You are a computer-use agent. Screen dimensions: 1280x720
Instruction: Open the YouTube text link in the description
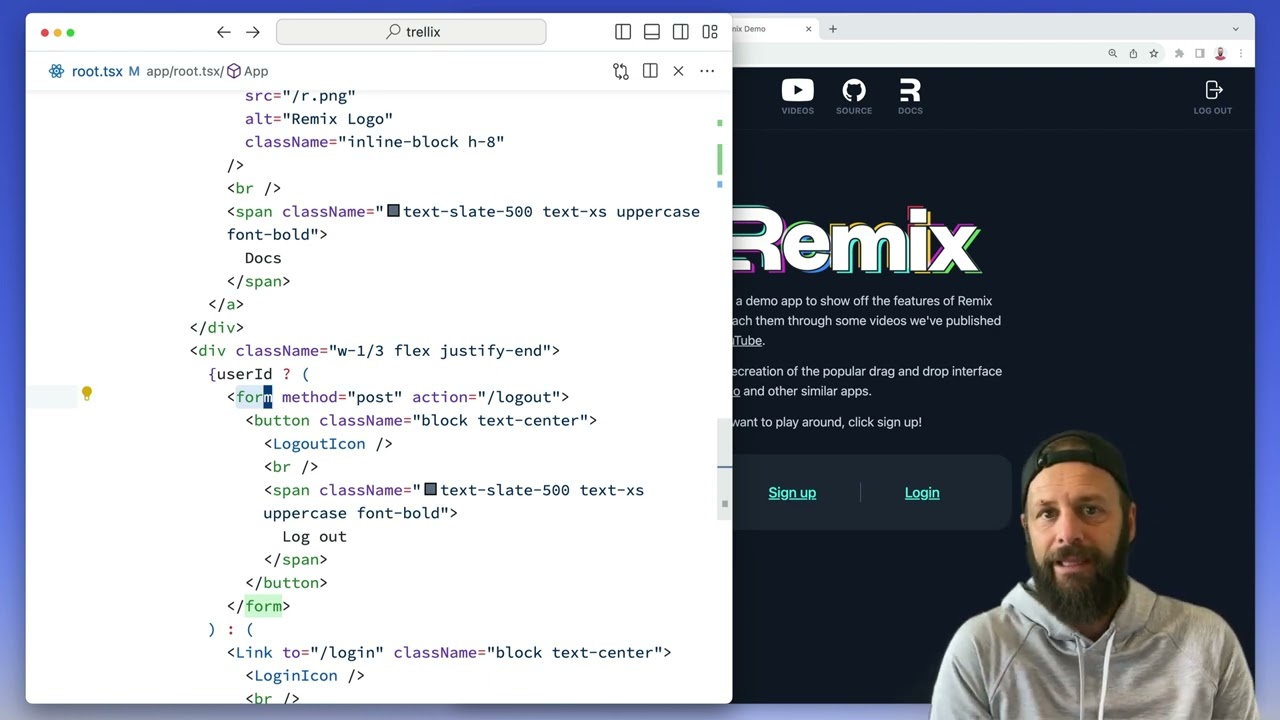(747, 340)
